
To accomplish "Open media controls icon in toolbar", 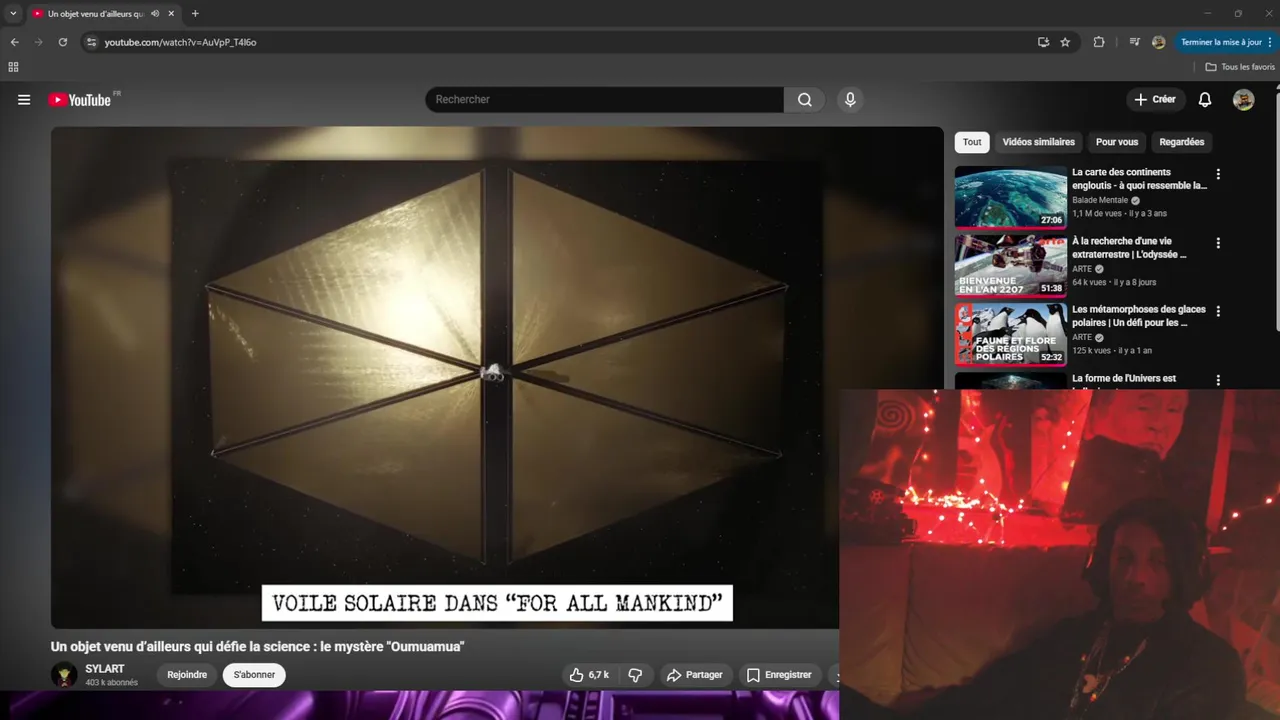I will coord(1134,42).
